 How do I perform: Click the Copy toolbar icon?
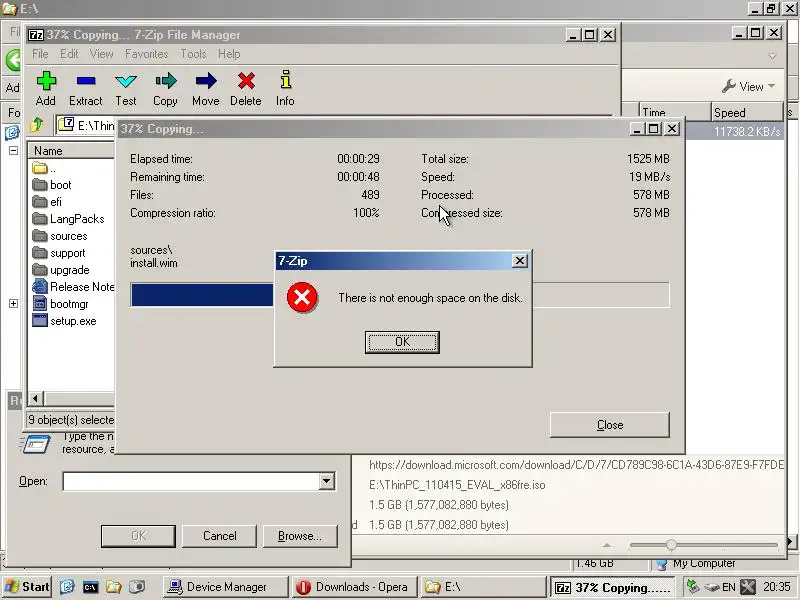165,88
